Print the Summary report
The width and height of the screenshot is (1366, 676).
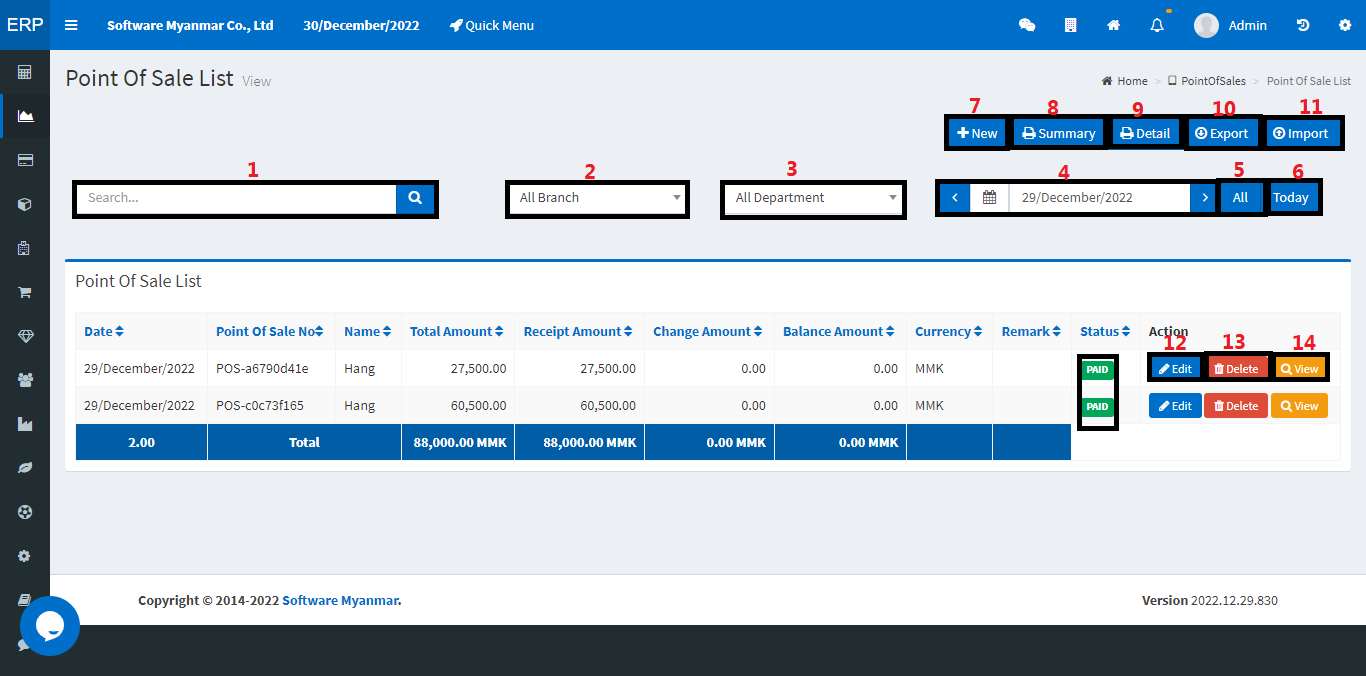1058,133
